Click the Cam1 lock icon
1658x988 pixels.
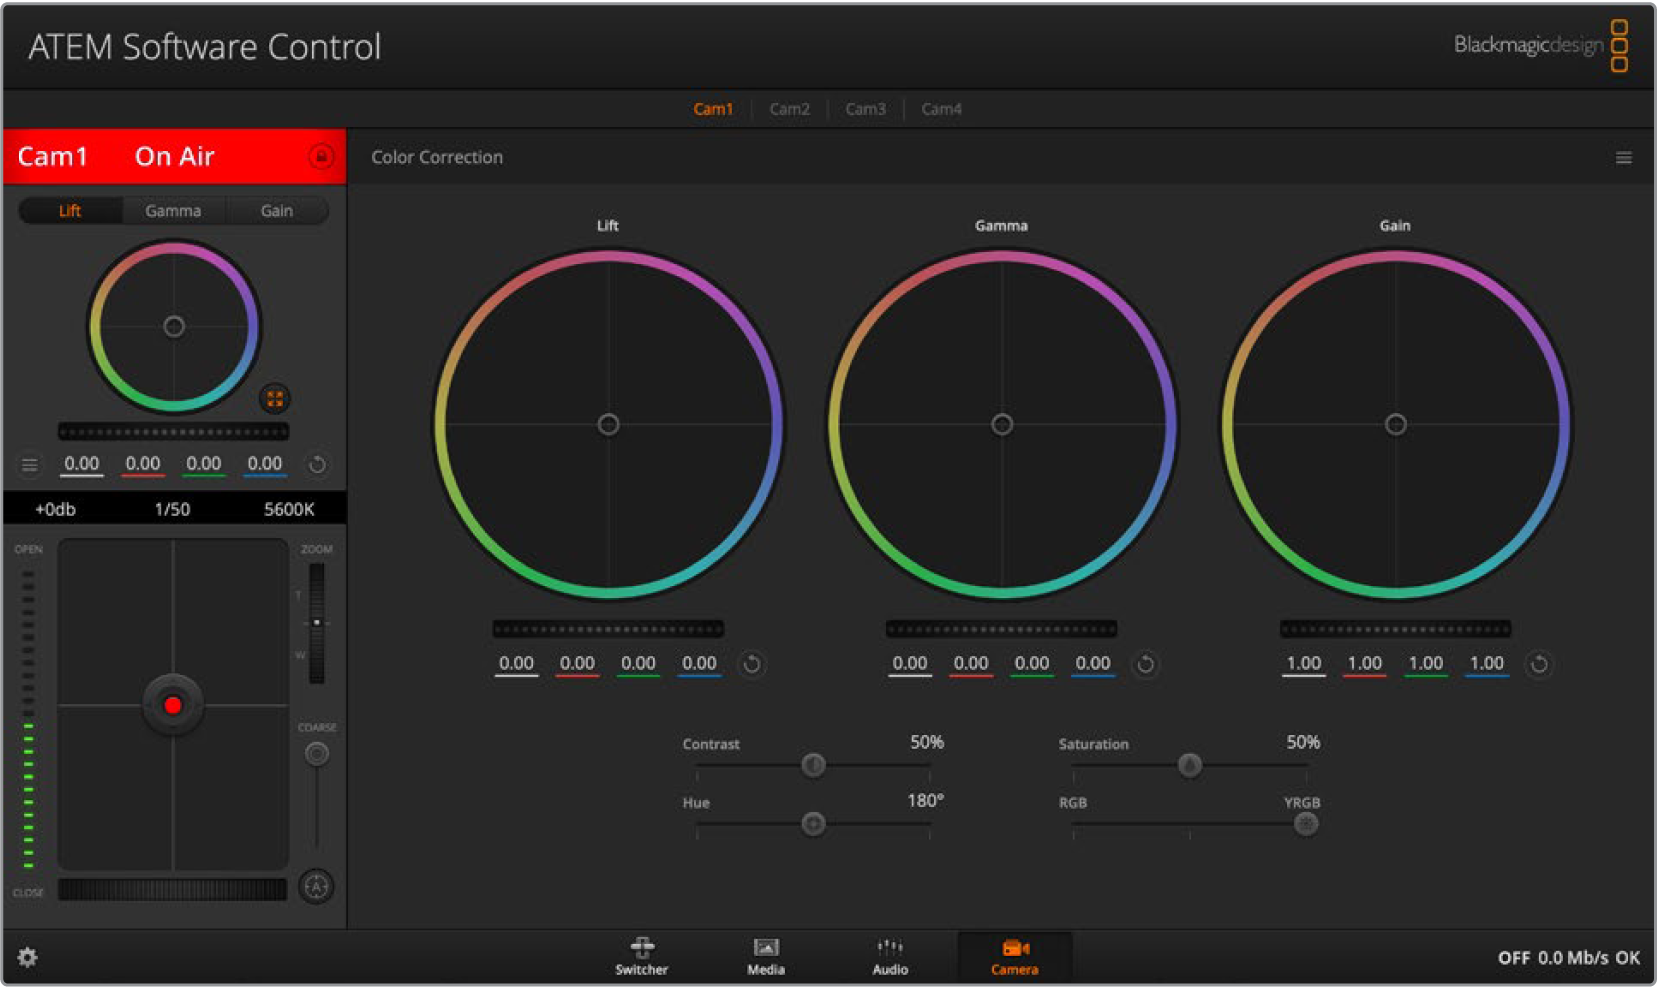click(x=321, y=156)
